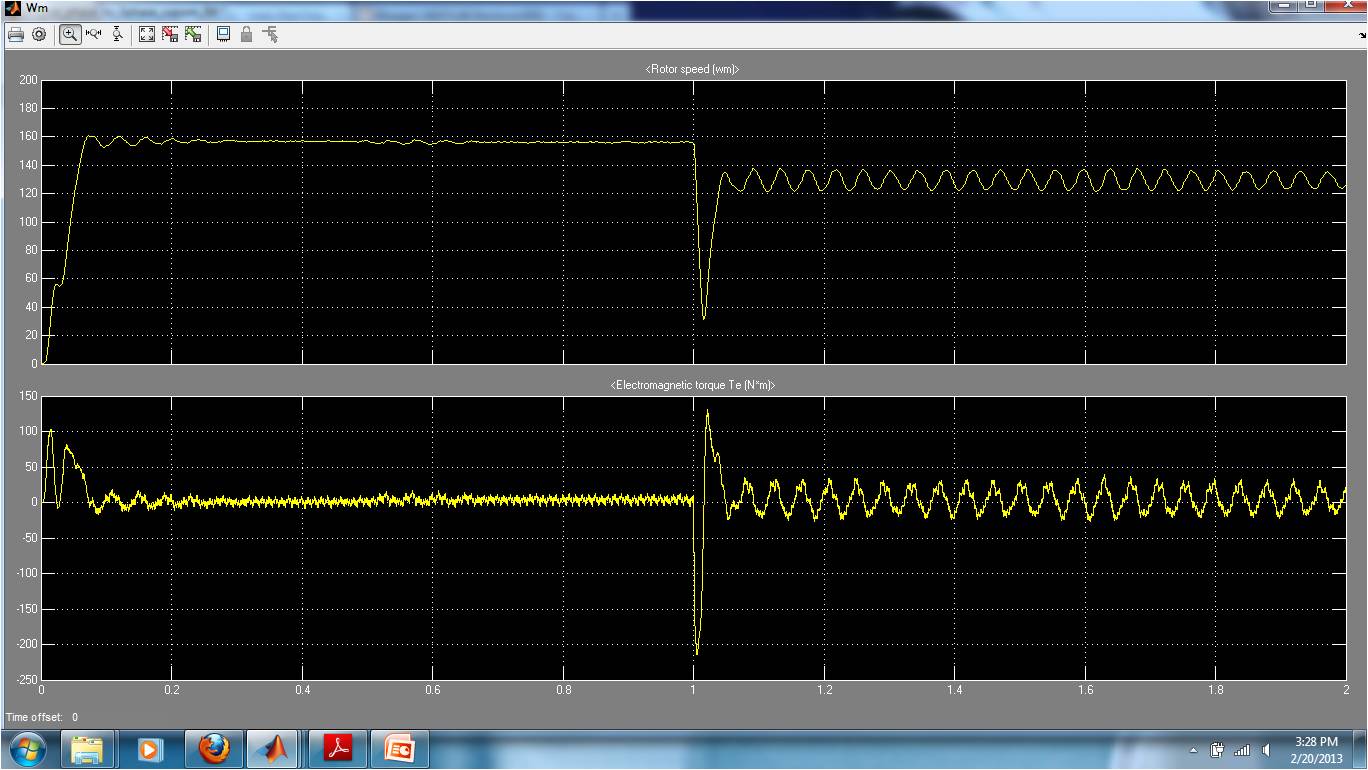Screen dimensions: 1368x770
Task: Enable floating scope mode
Action: pos(222,33)
